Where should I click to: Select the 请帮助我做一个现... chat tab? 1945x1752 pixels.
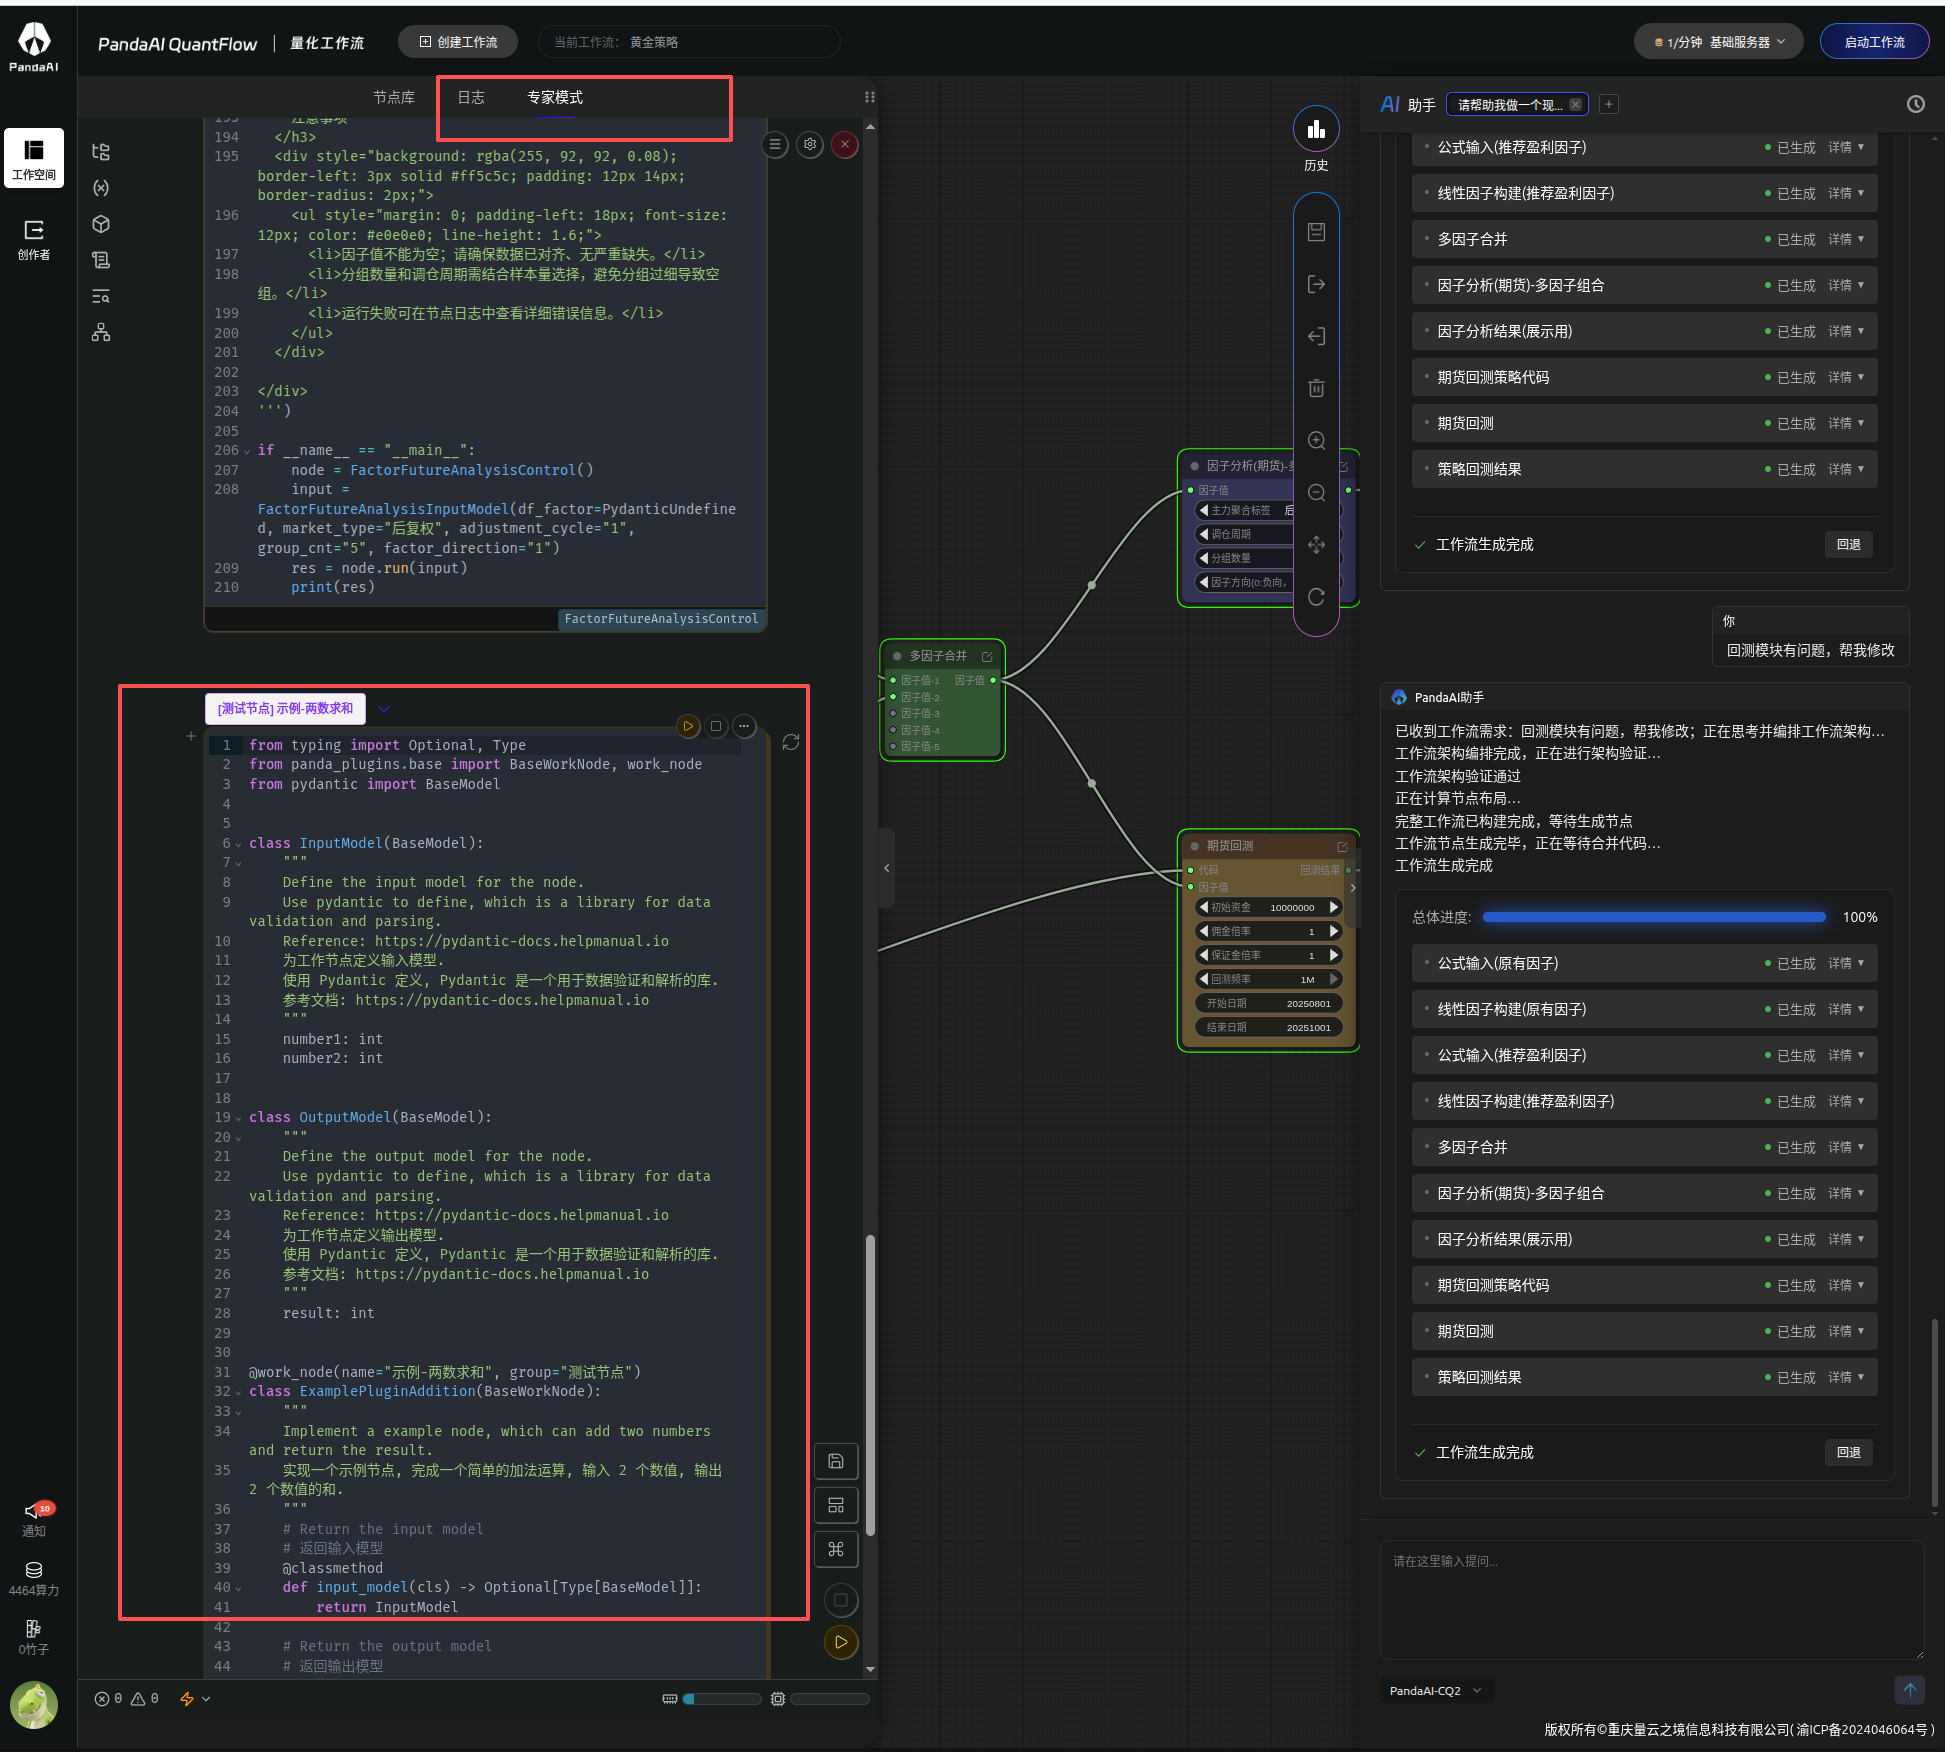click(1509, 104)
